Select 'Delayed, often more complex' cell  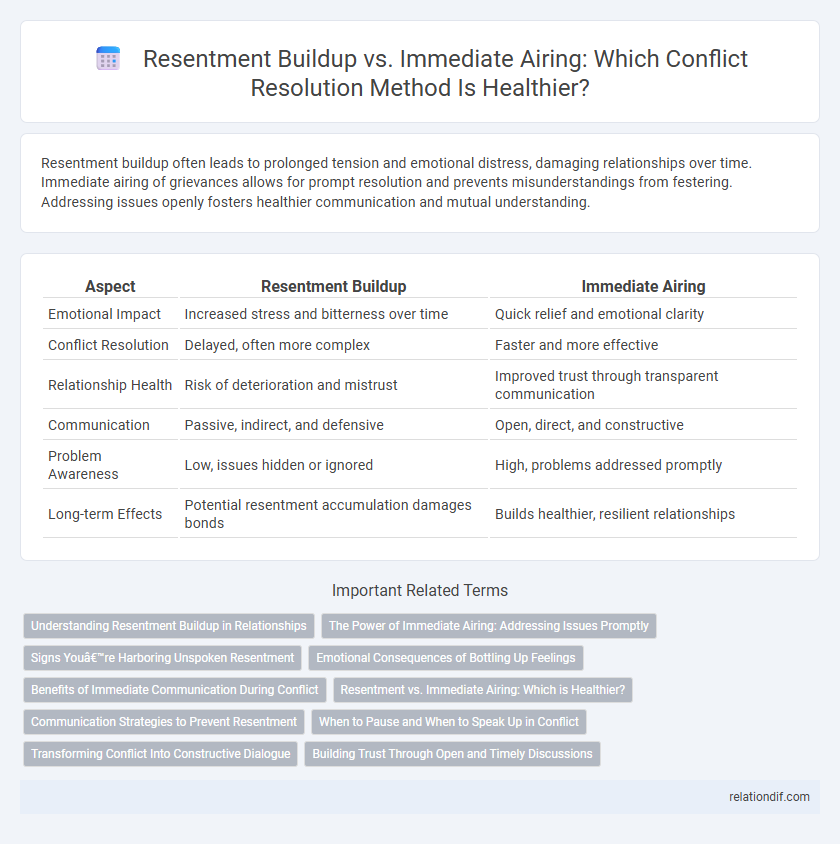[x=334, y=344]
